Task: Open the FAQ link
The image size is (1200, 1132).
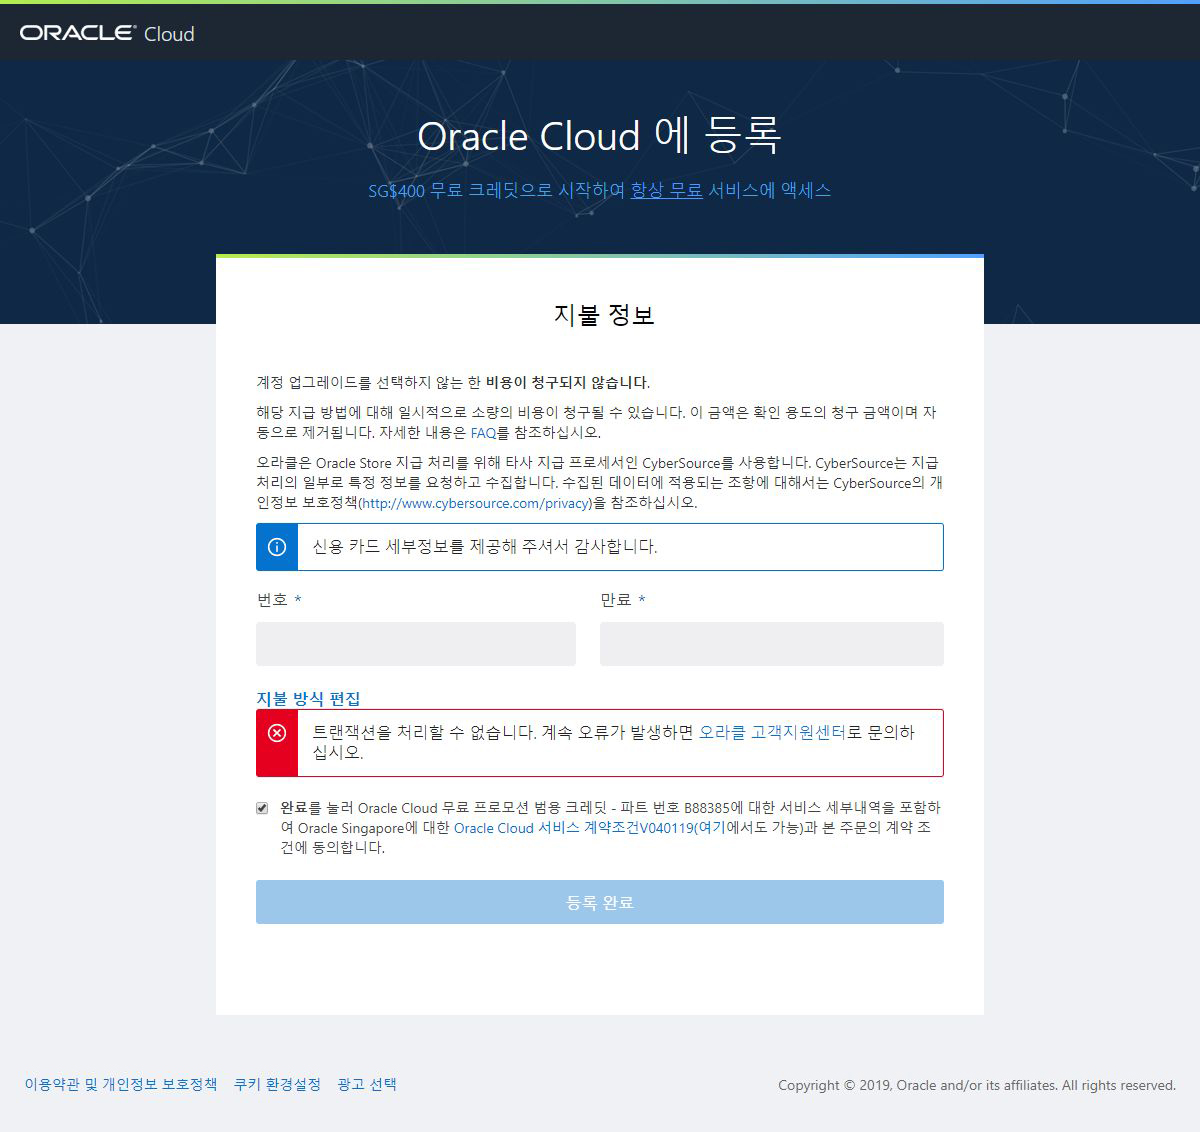Action: click(483, 433)
